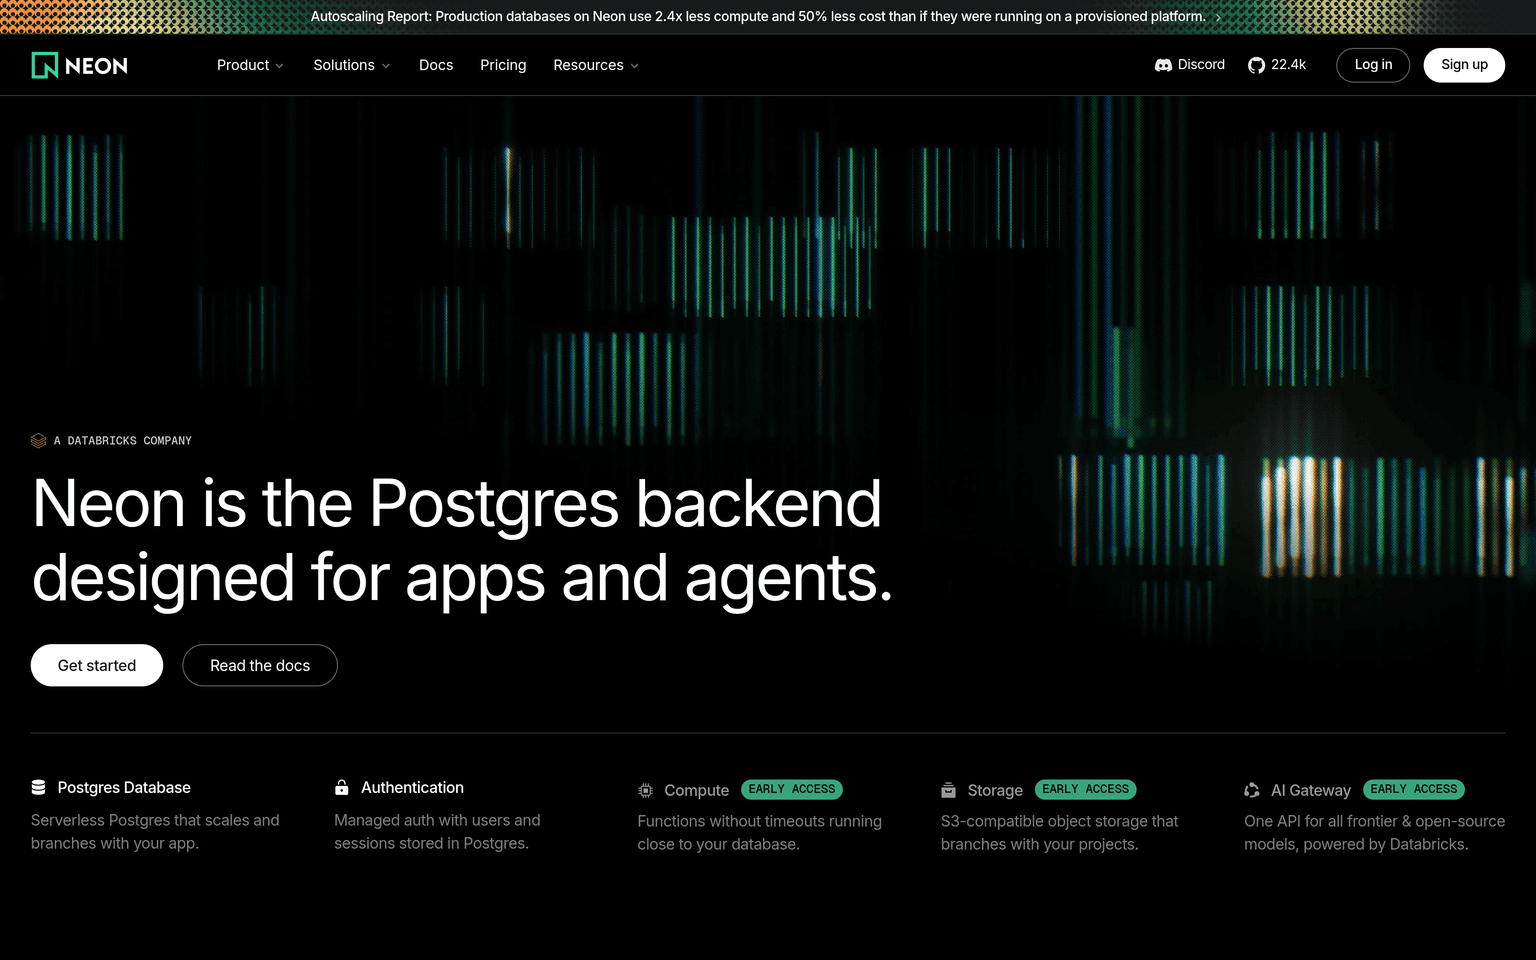Open the Product menu
Screen dimensions: 1536x960
250,65
